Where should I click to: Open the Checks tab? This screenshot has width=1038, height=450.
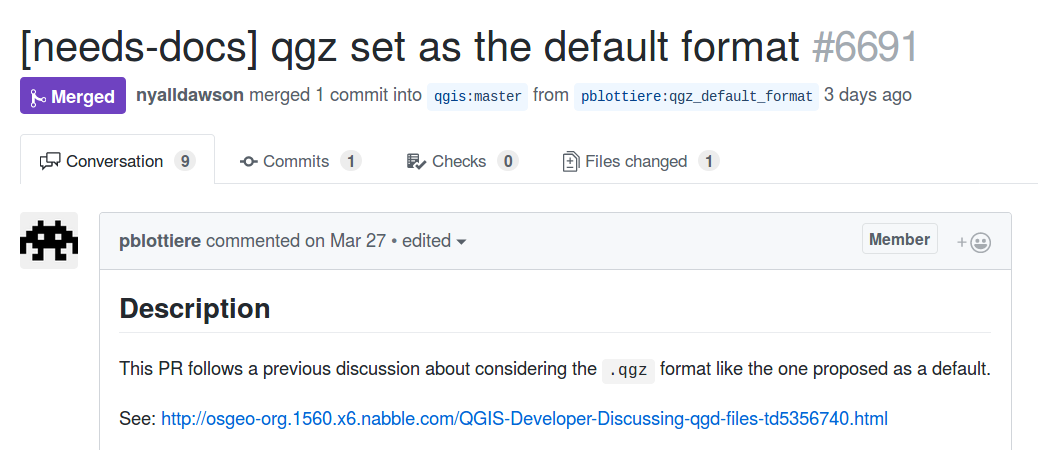462,161
